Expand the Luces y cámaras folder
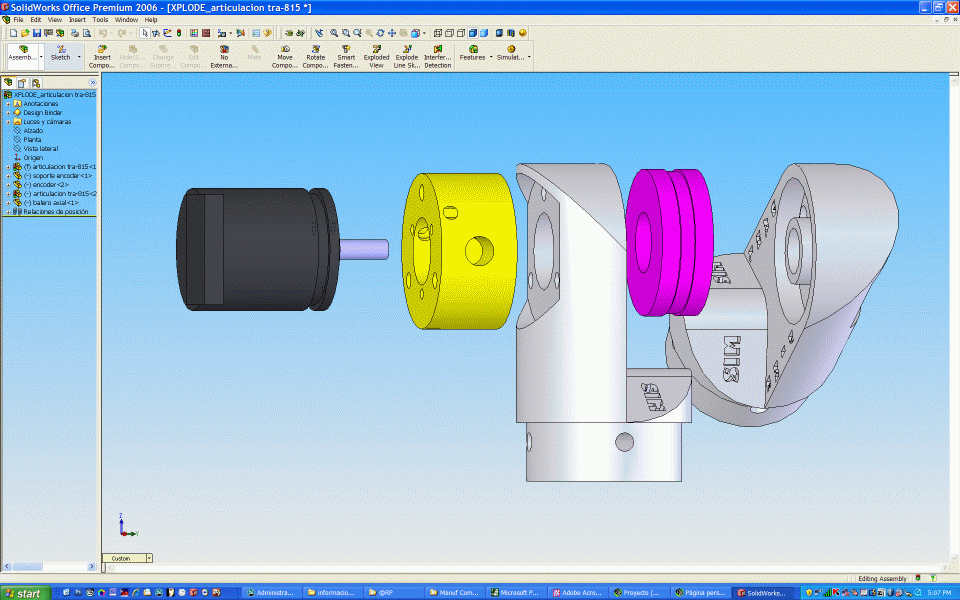 [x=7, y=121]
